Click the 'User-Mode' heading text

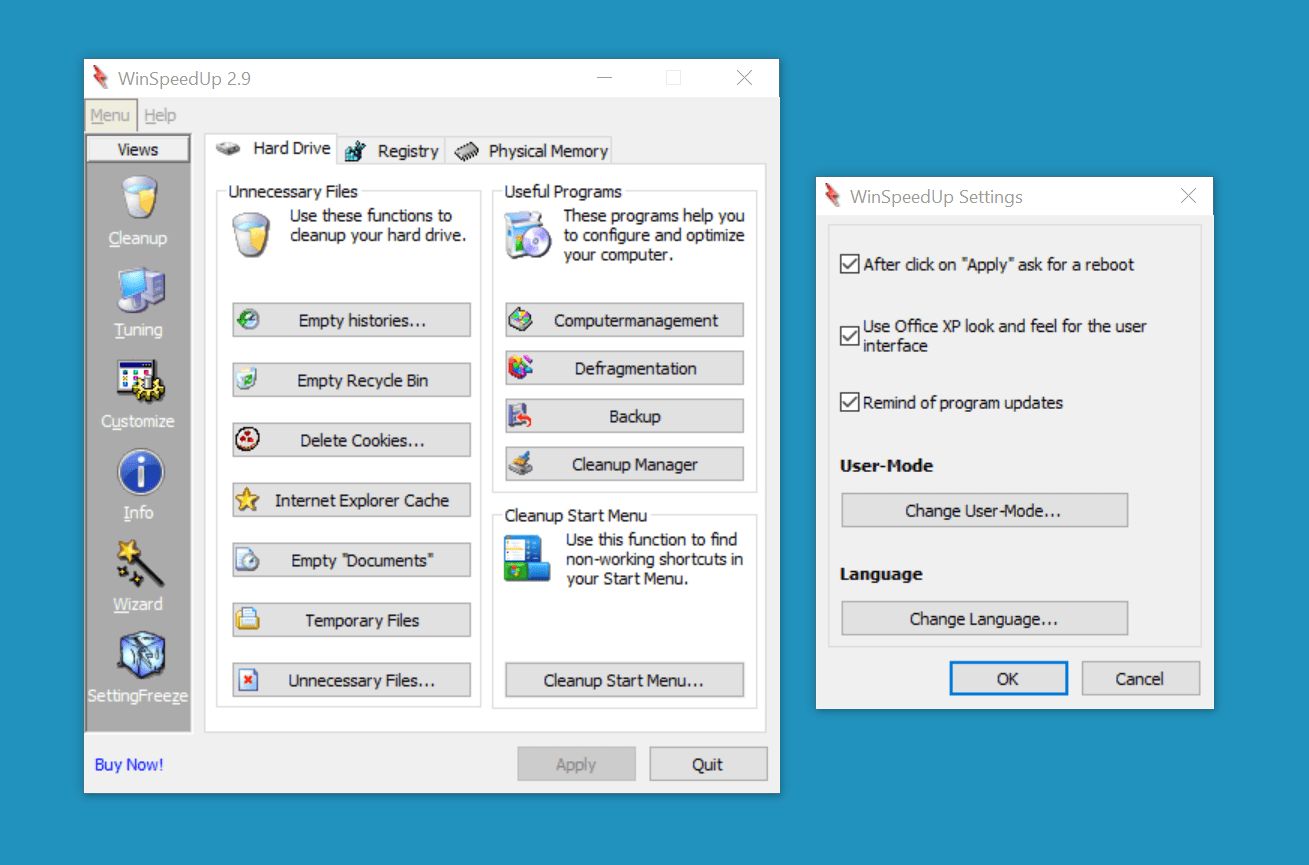[x=886, y=466]
